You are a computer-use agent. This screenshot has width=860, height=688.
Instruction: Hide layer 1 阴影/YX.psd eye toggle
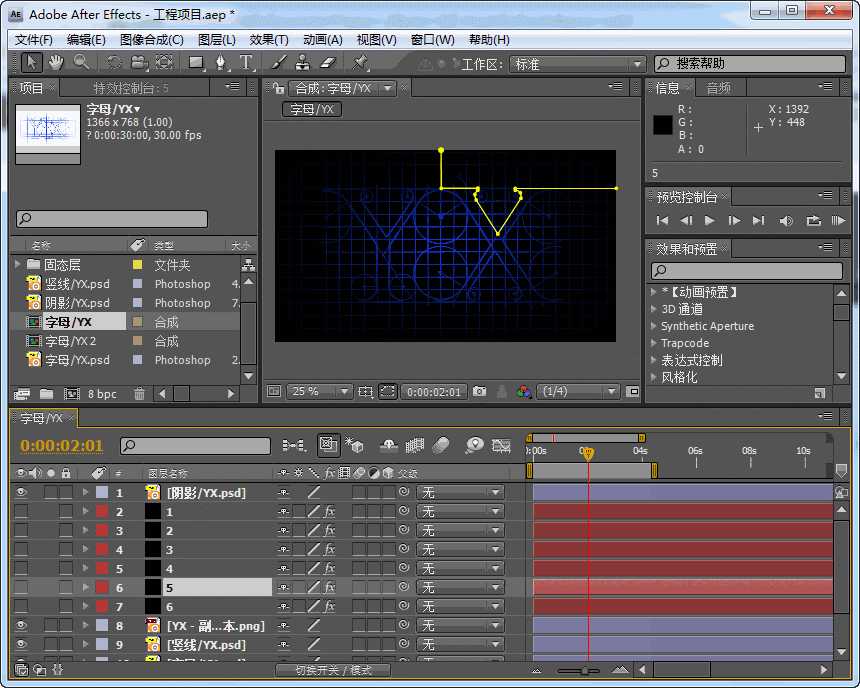tap(21, 492)
